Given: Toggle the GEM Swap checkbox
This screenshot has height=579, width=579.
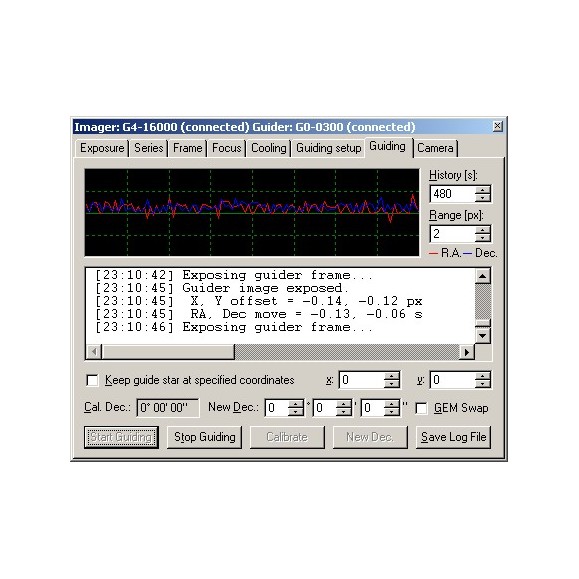Looking at the screenshot, I should coord(421,408).
